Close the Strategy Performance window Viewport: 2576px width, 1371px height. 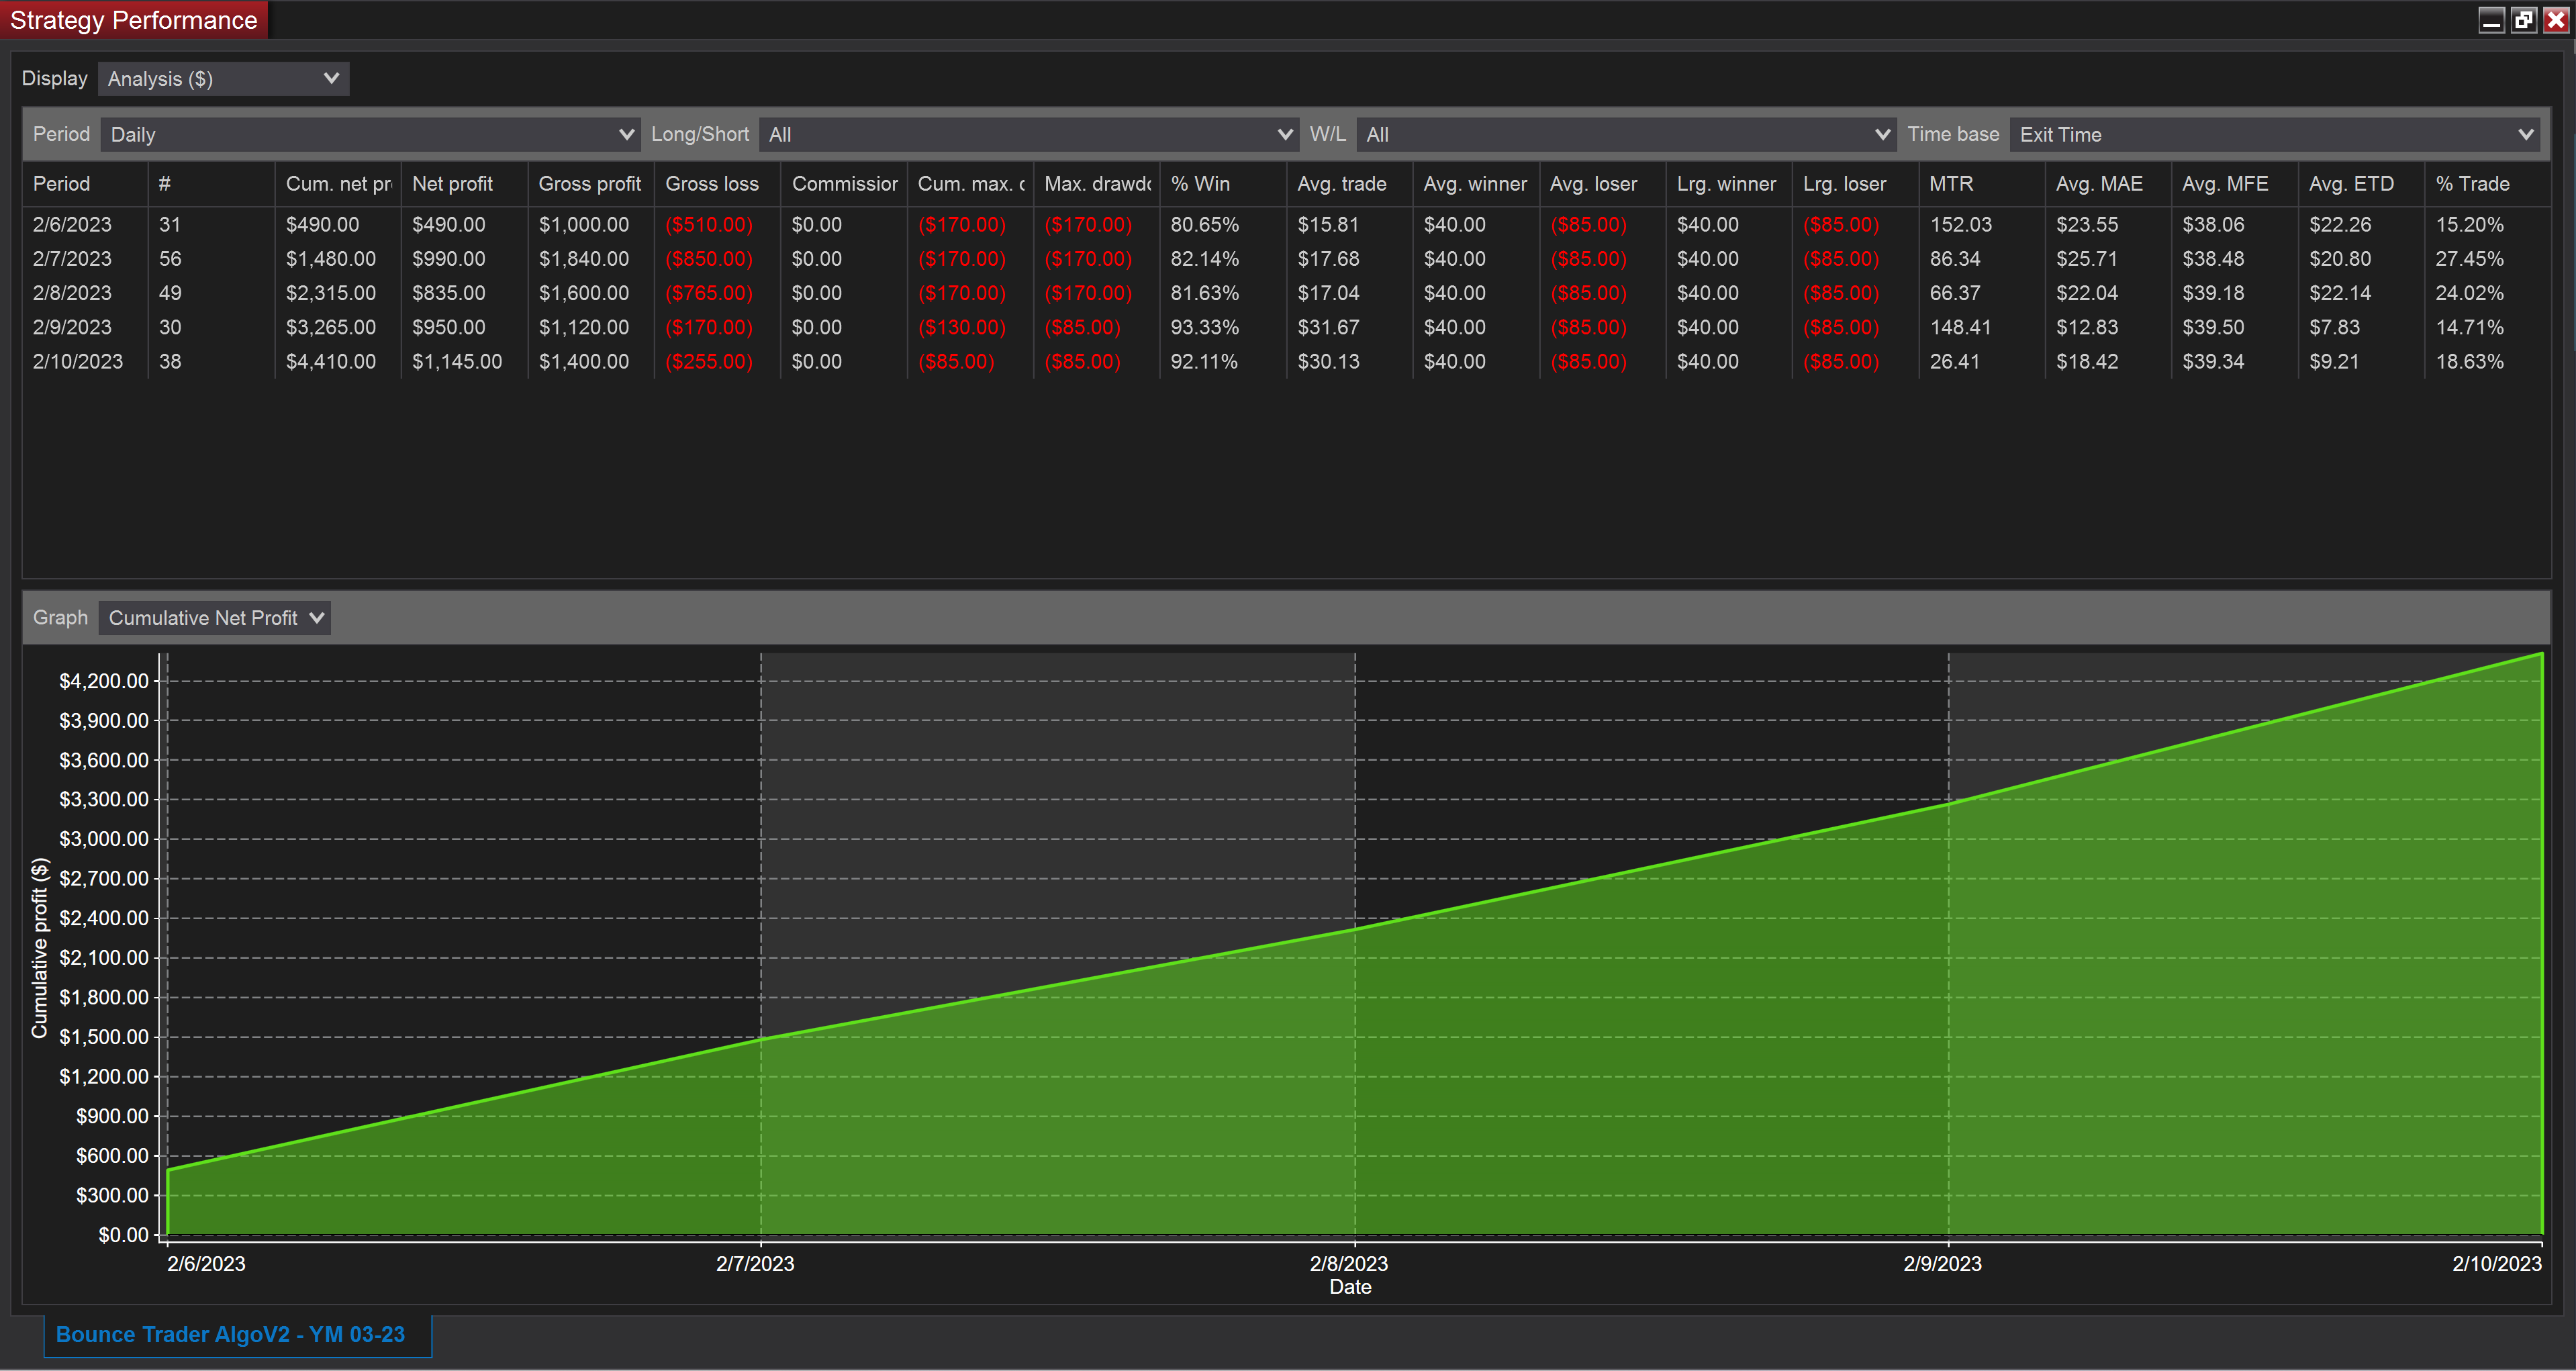pos(2556,20)
